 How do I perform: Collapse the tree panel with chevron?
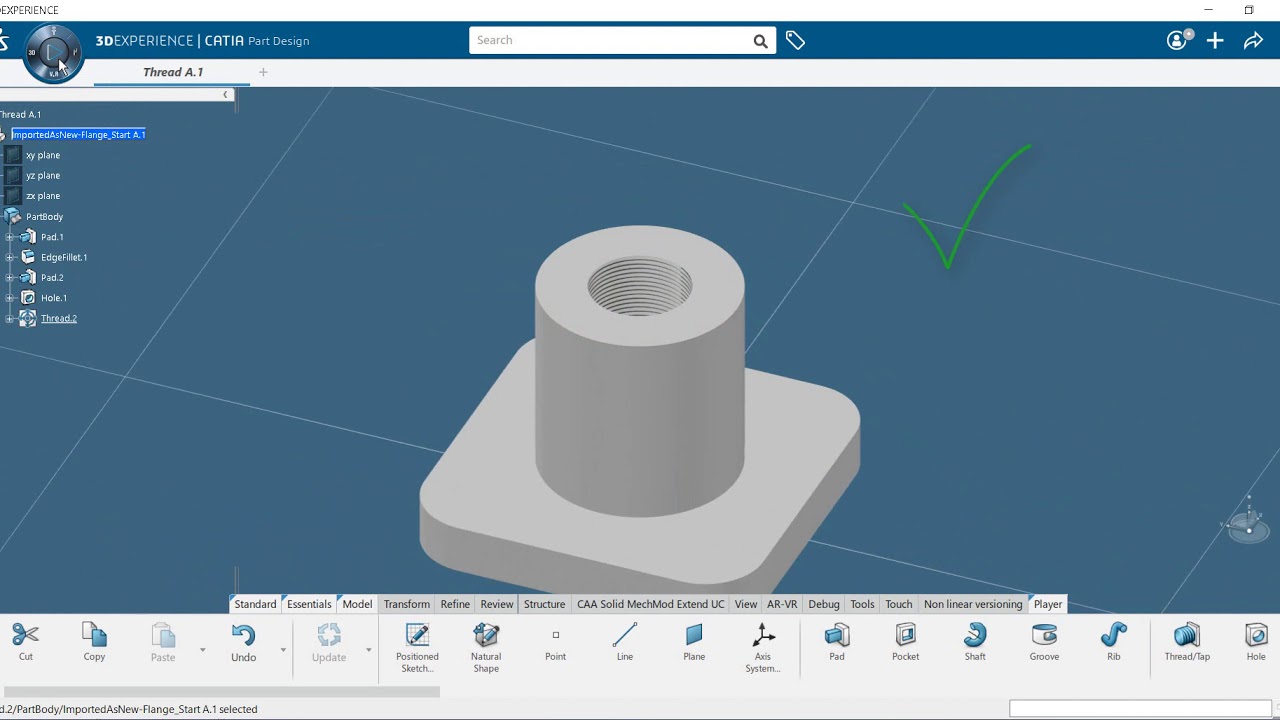pos(225,94)
